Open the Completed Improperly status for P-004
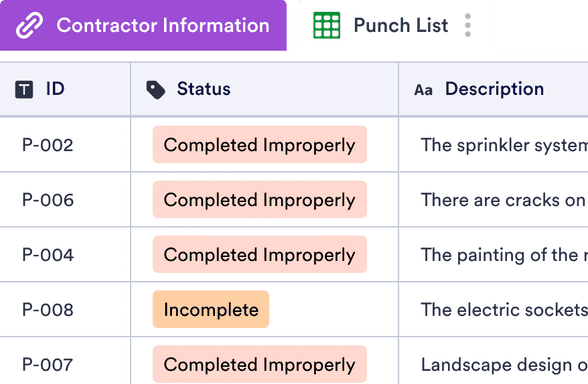Image resolution: width=588 pixels, height=384 pixels. tap(260, 255)
